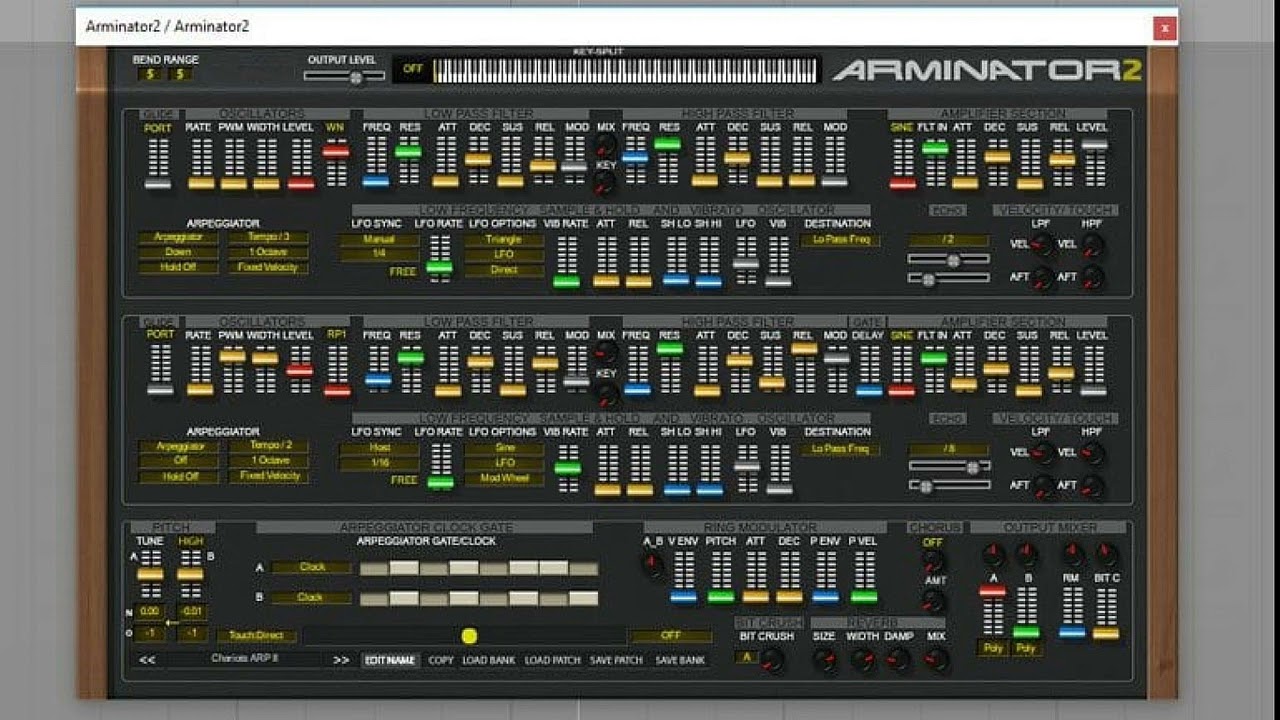
Task: Open the Host LFO sync dropdown
Action: (379, 448)
